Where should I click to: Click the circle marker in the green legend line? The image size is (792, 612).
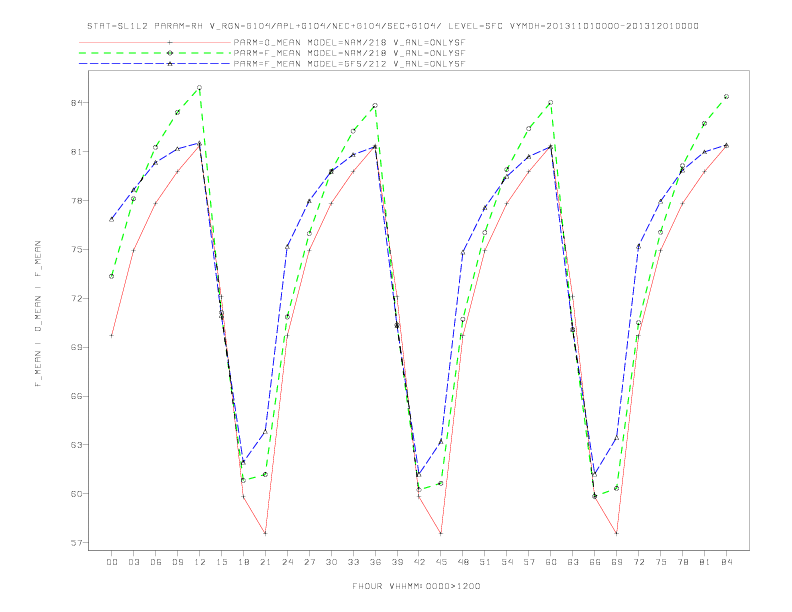[170, 53]
